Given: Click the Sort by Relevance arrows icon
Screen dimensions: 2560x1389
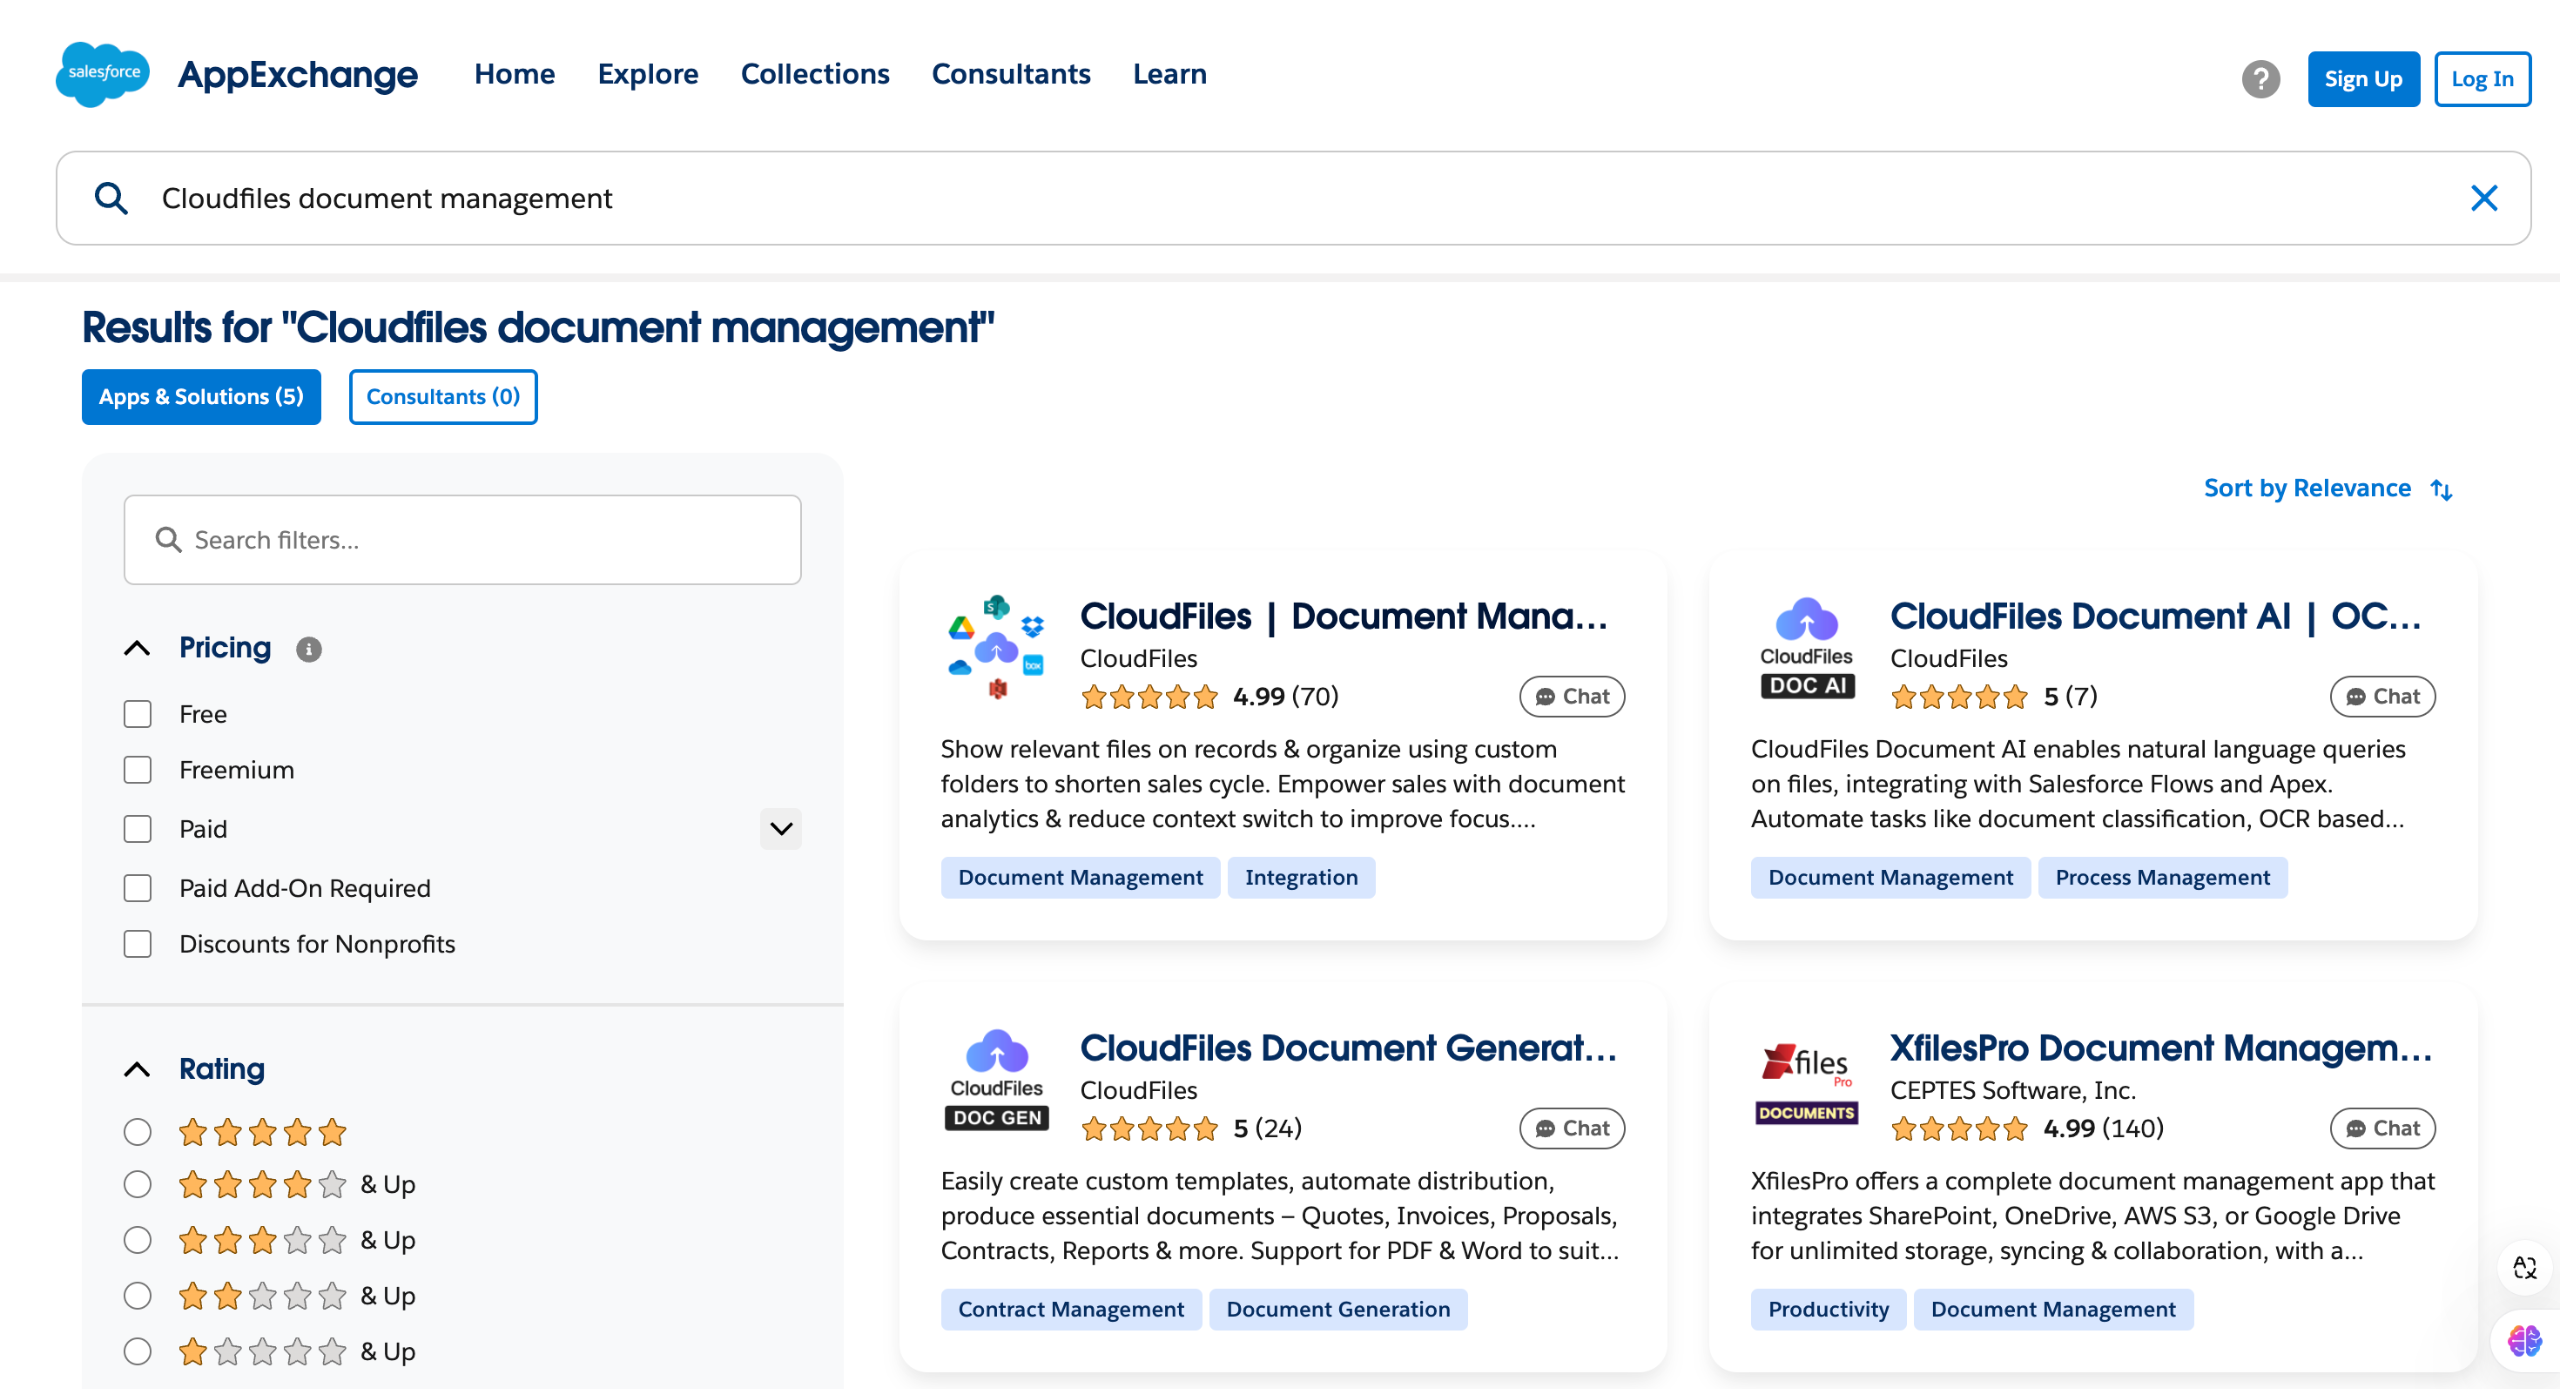Looking at the screenshot, I should pos(2442,489).
